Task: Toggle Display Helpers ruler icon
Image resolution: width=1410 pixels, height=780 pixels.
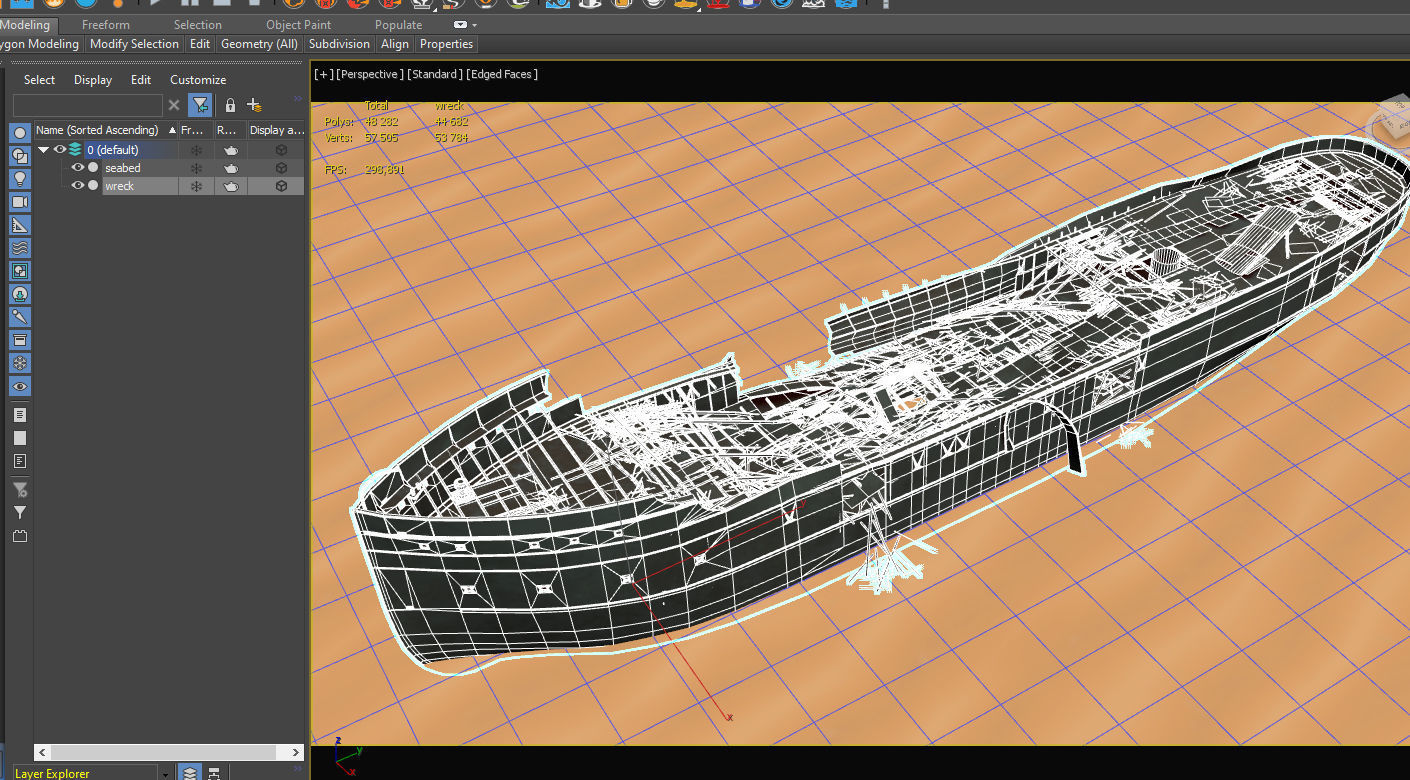Action: (x=20, y=225)
